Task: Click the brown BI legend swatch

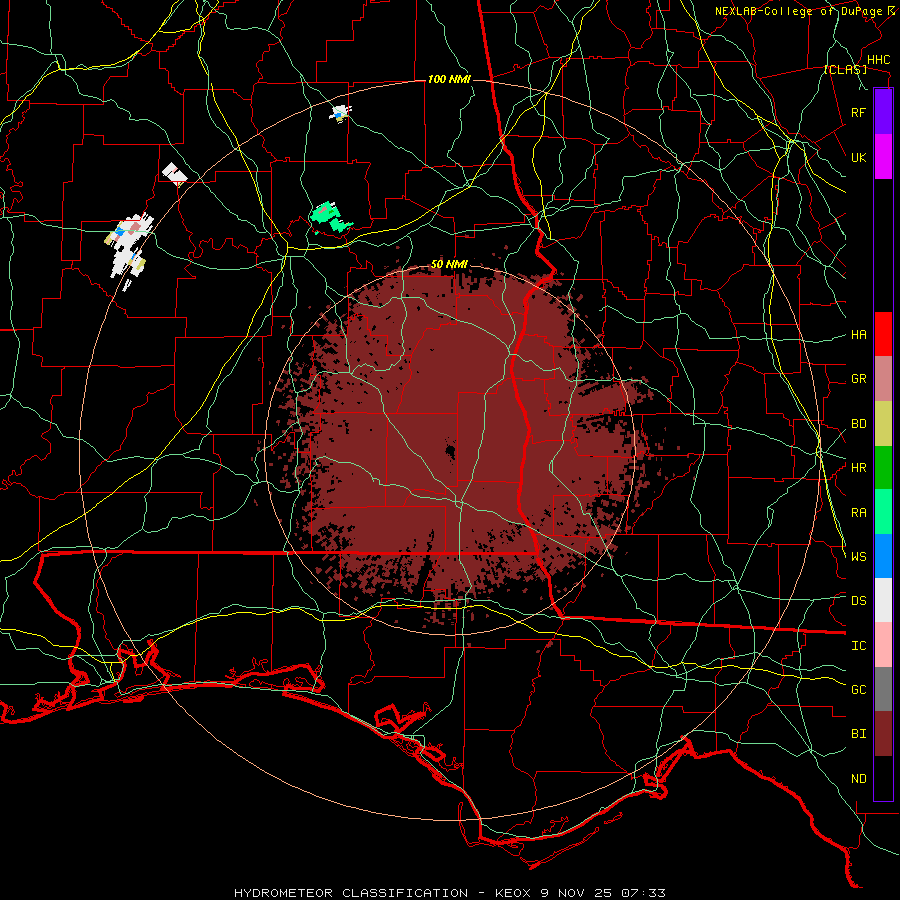Action: 883,734
